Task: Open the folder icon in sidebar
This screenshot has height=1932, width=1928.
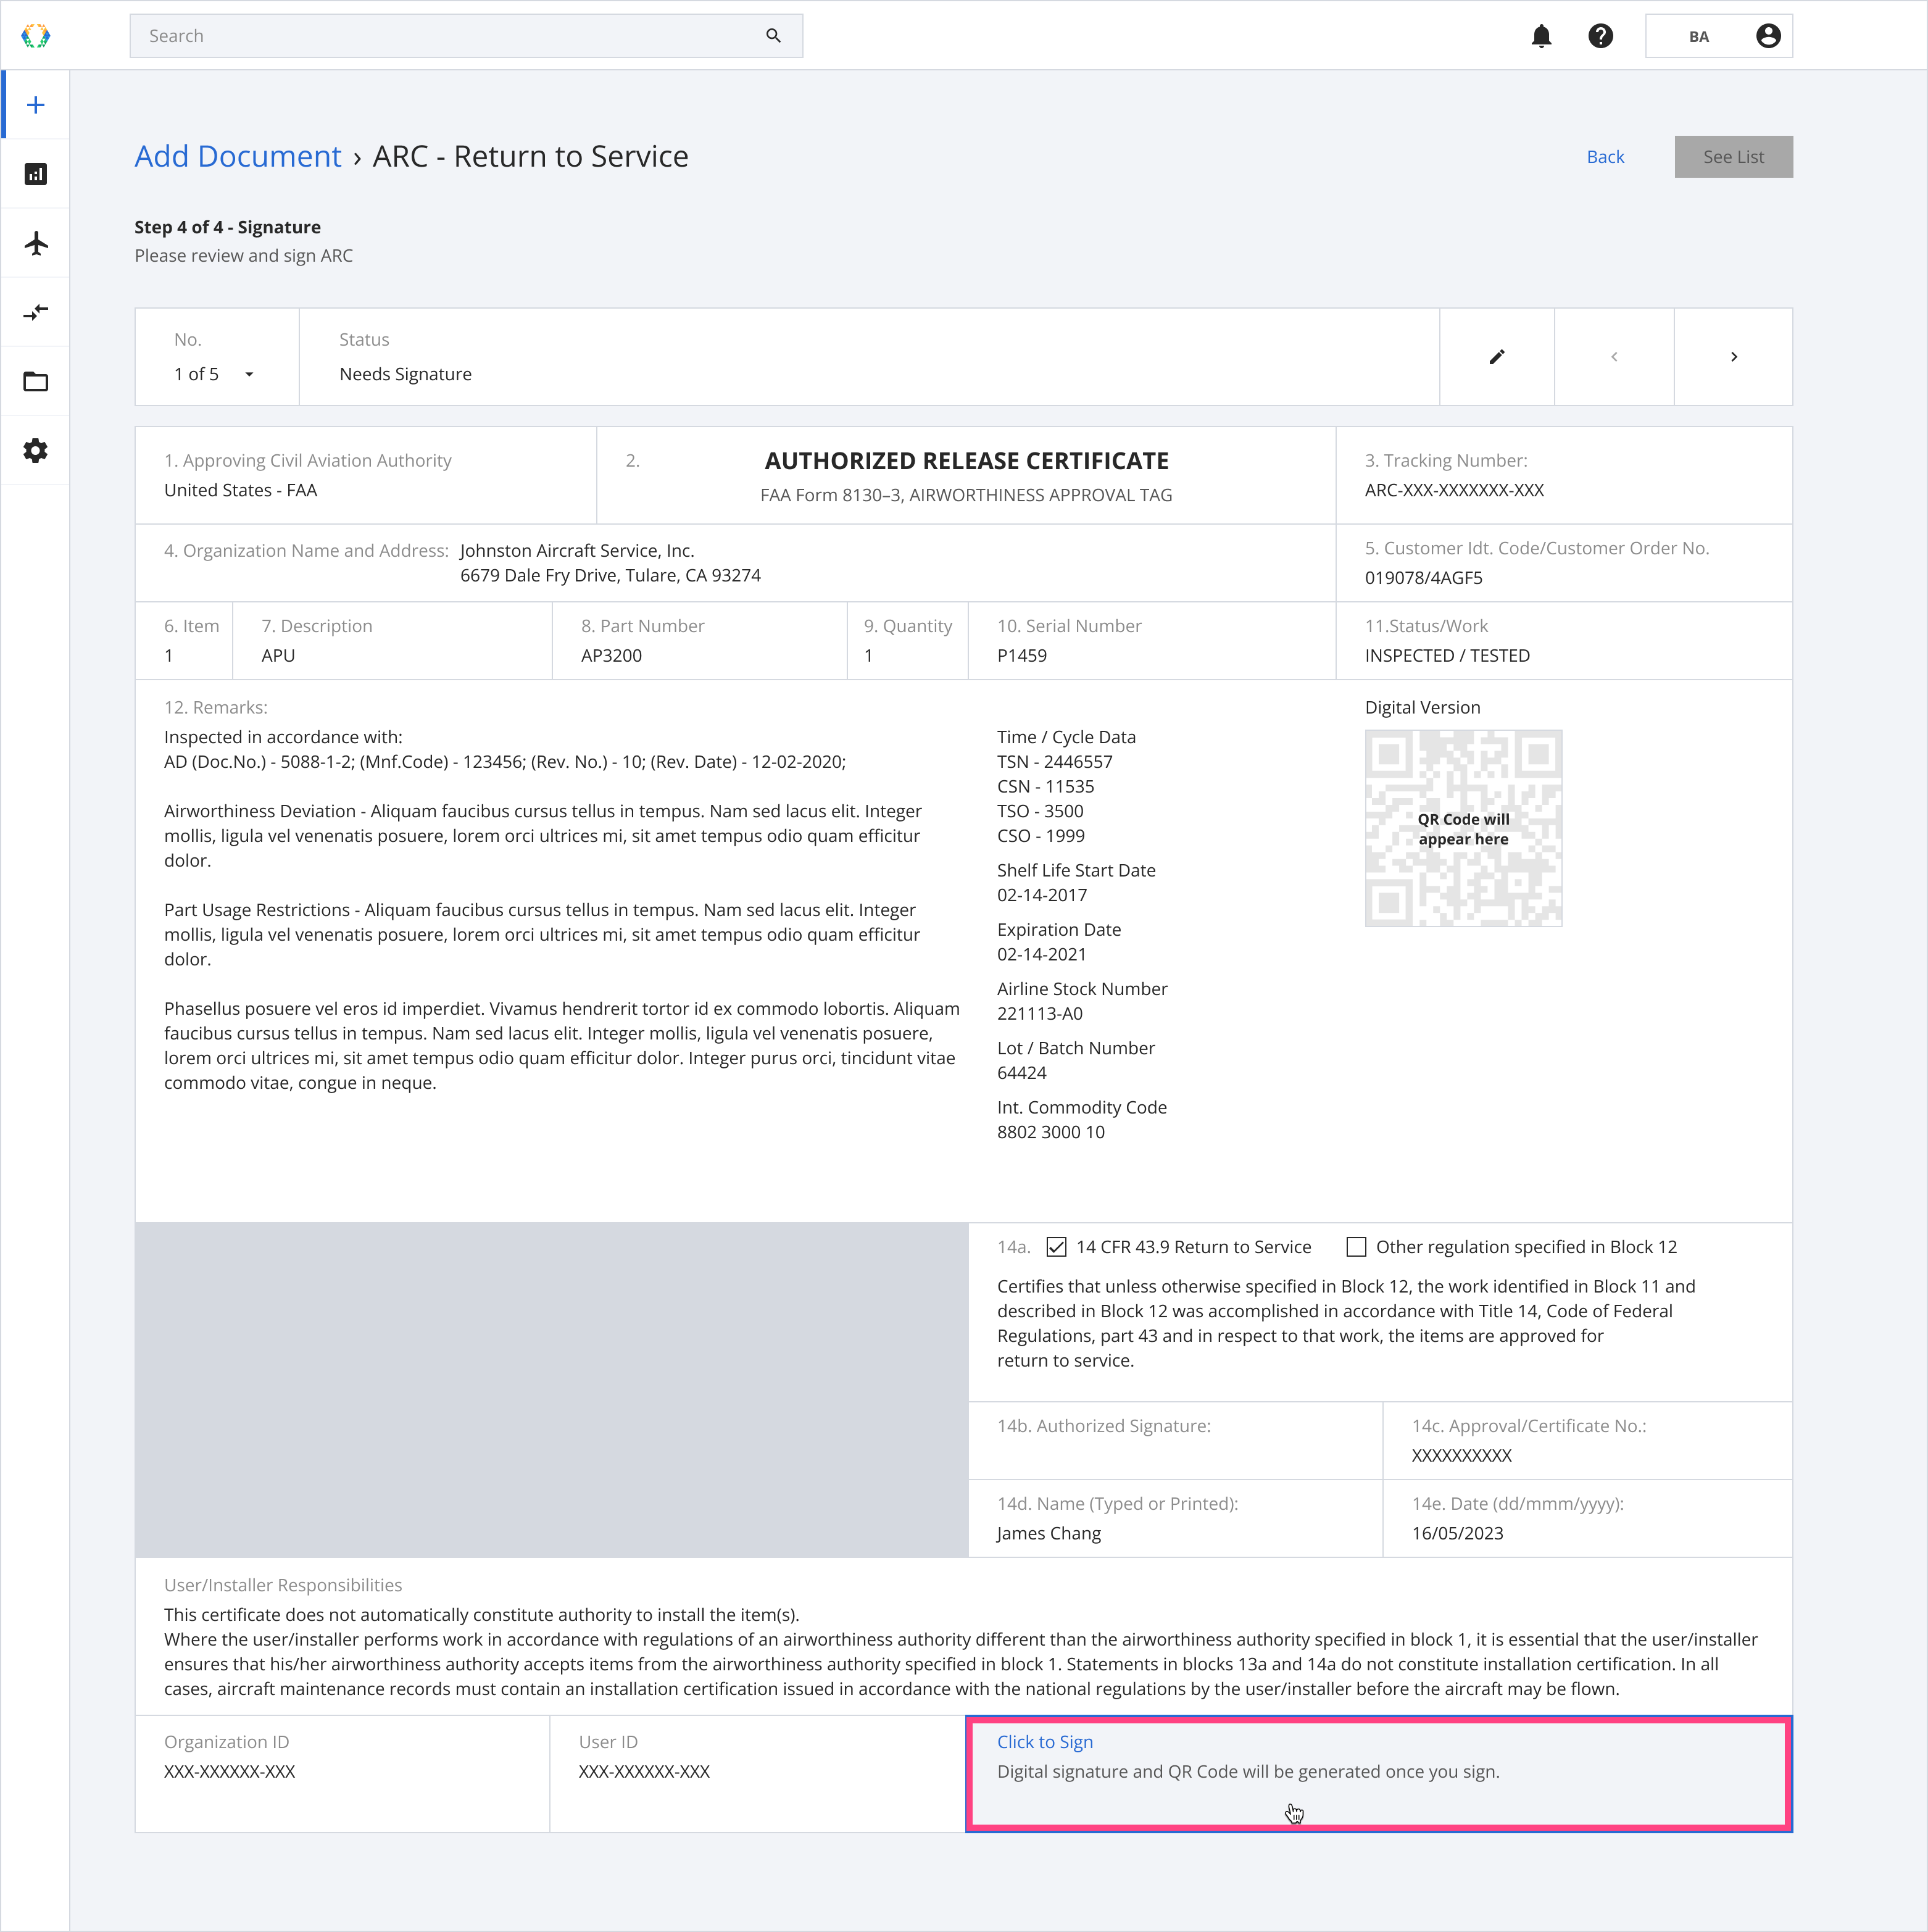Action: tap(36, 381)
